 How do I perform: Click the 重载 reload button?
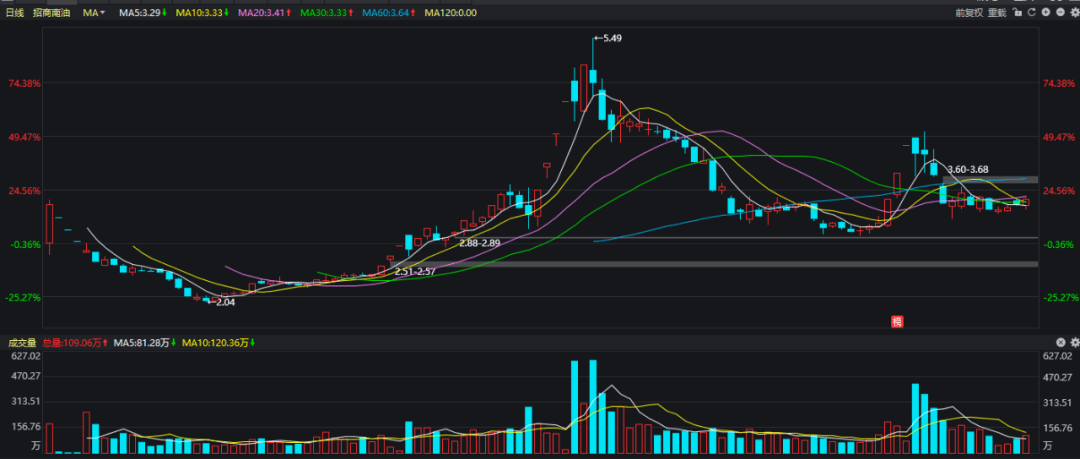[x=997, y=13]
